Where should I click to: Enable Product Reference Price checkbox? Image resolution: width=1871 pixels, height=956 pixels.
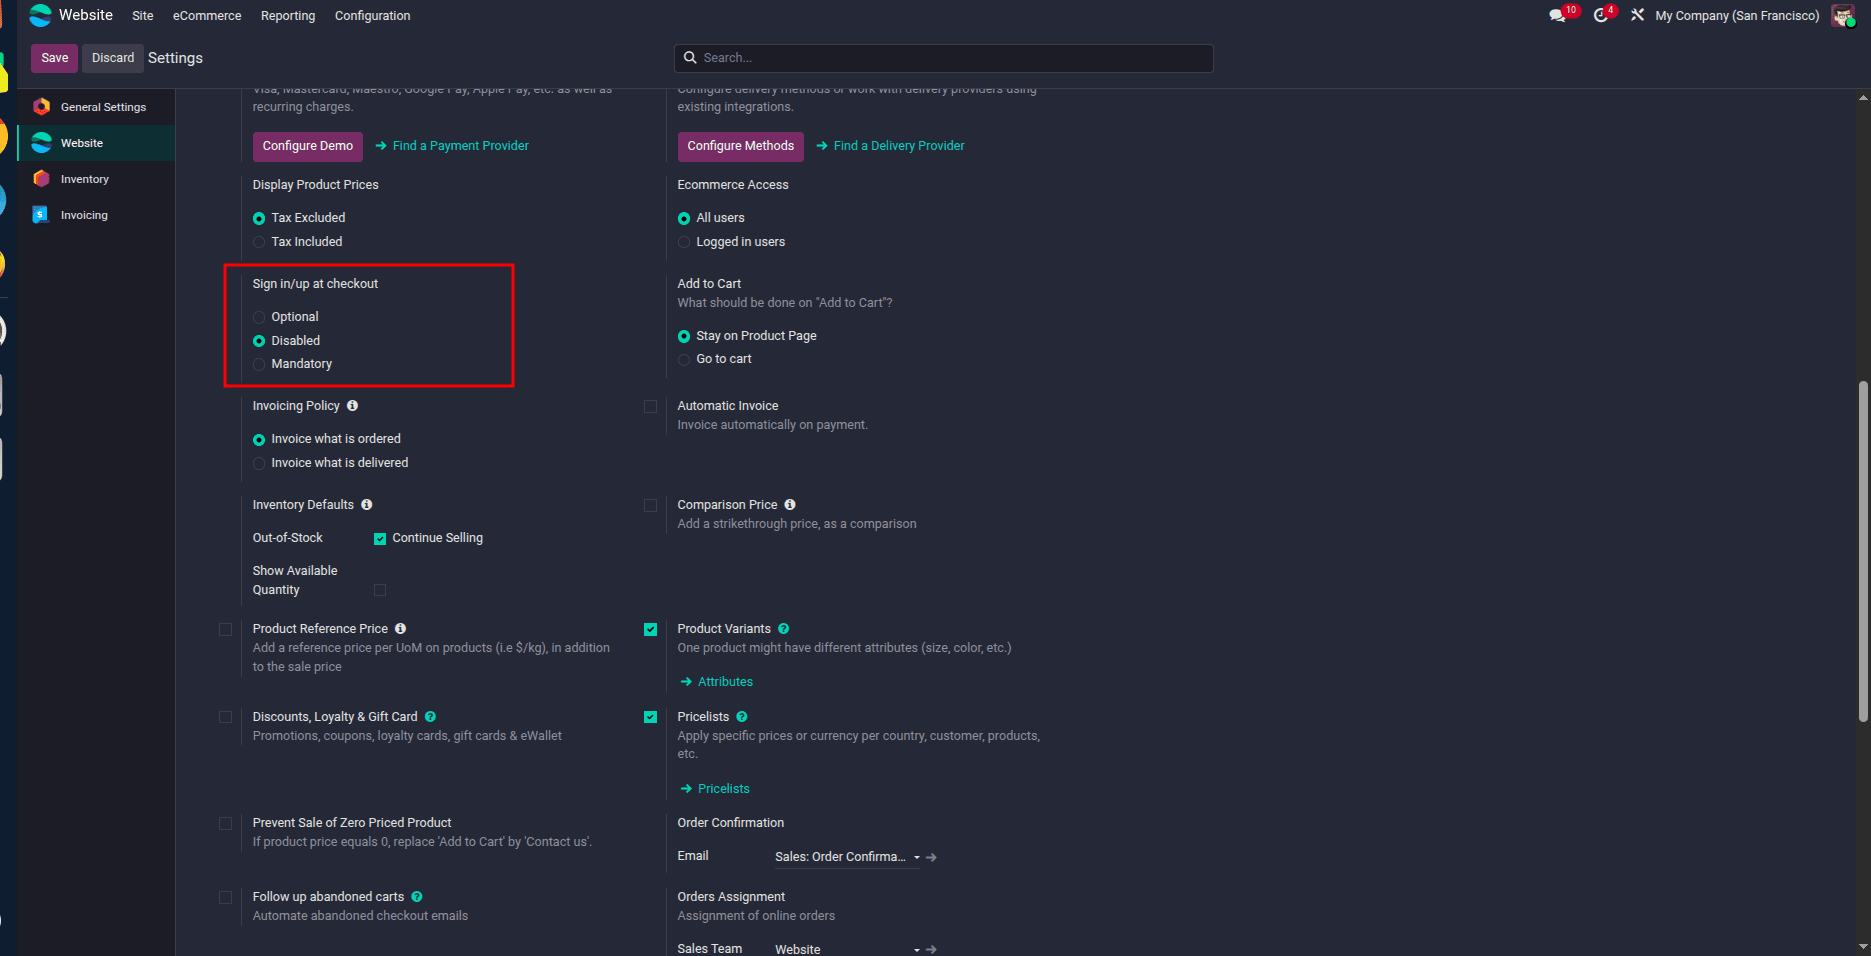[x=225, y=629]
